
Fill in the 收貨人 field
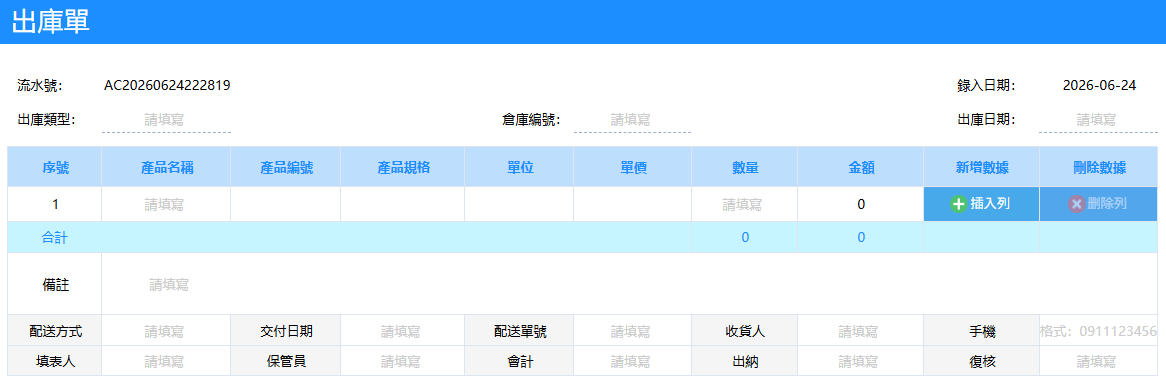pyautogui.click(x=860, y=331)
